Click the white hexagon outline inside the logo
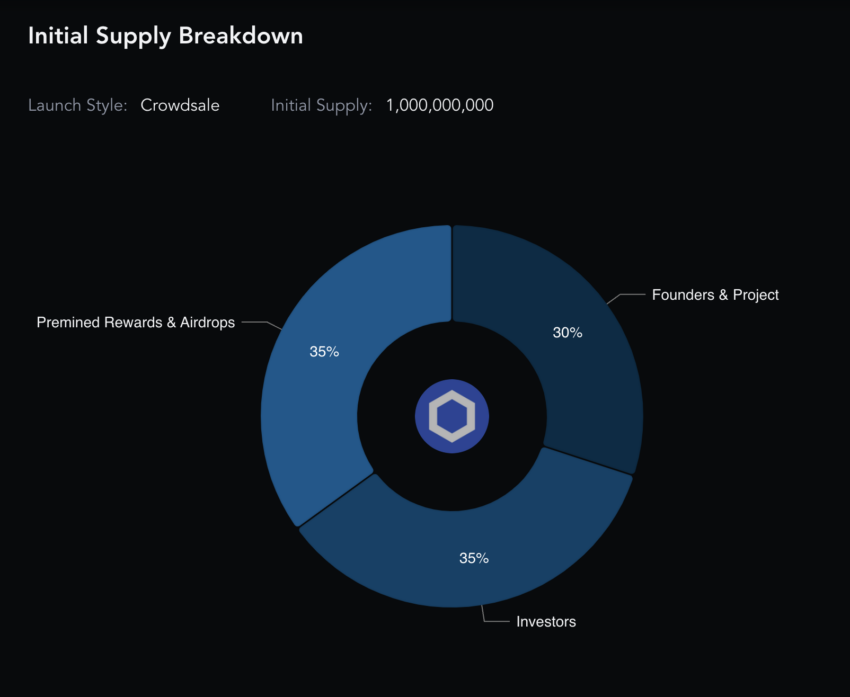The height and width of the screenshot is (697, 850). (x=452, y=416)
